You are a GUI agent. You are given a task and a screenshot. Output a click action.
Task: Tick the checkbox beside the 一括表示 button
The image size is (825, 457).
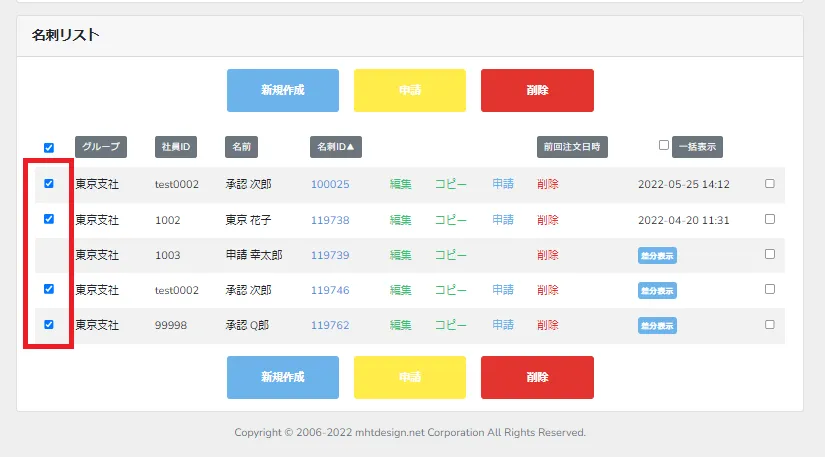(x=664, y=145)
